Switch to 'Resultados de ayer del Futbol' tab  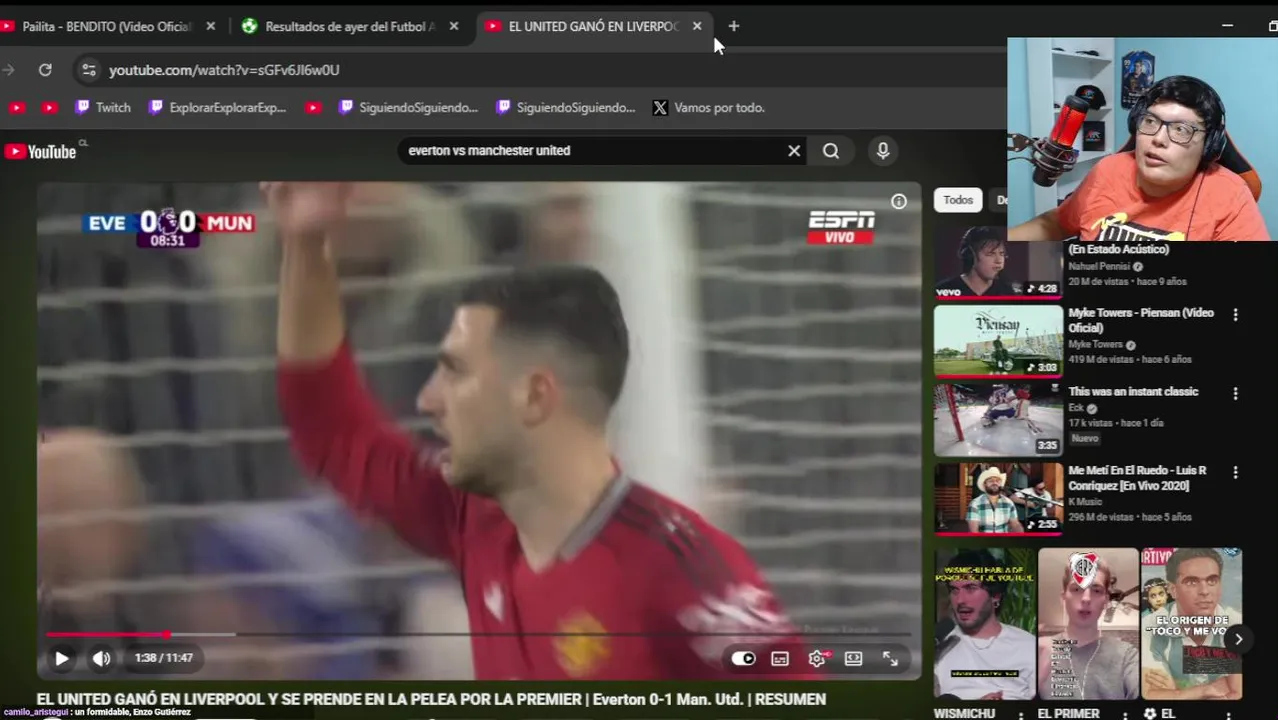350,26
